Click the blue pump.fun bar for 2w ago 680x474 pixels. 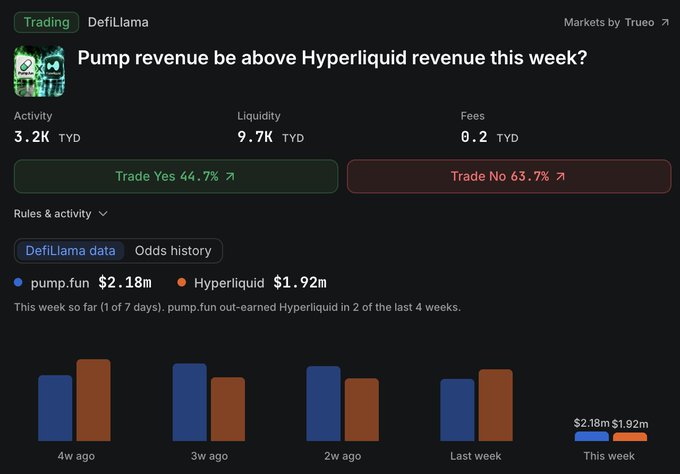pos(323,403)
